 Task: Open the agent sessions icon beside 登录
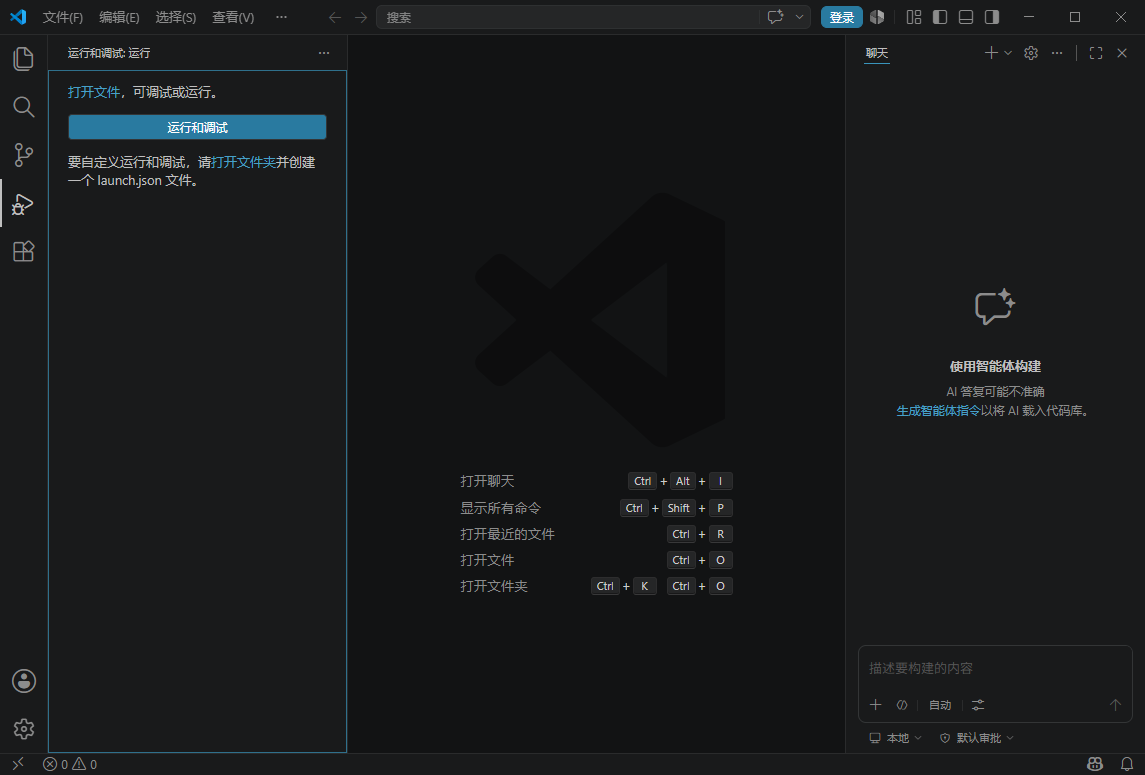tap(877, 17)
